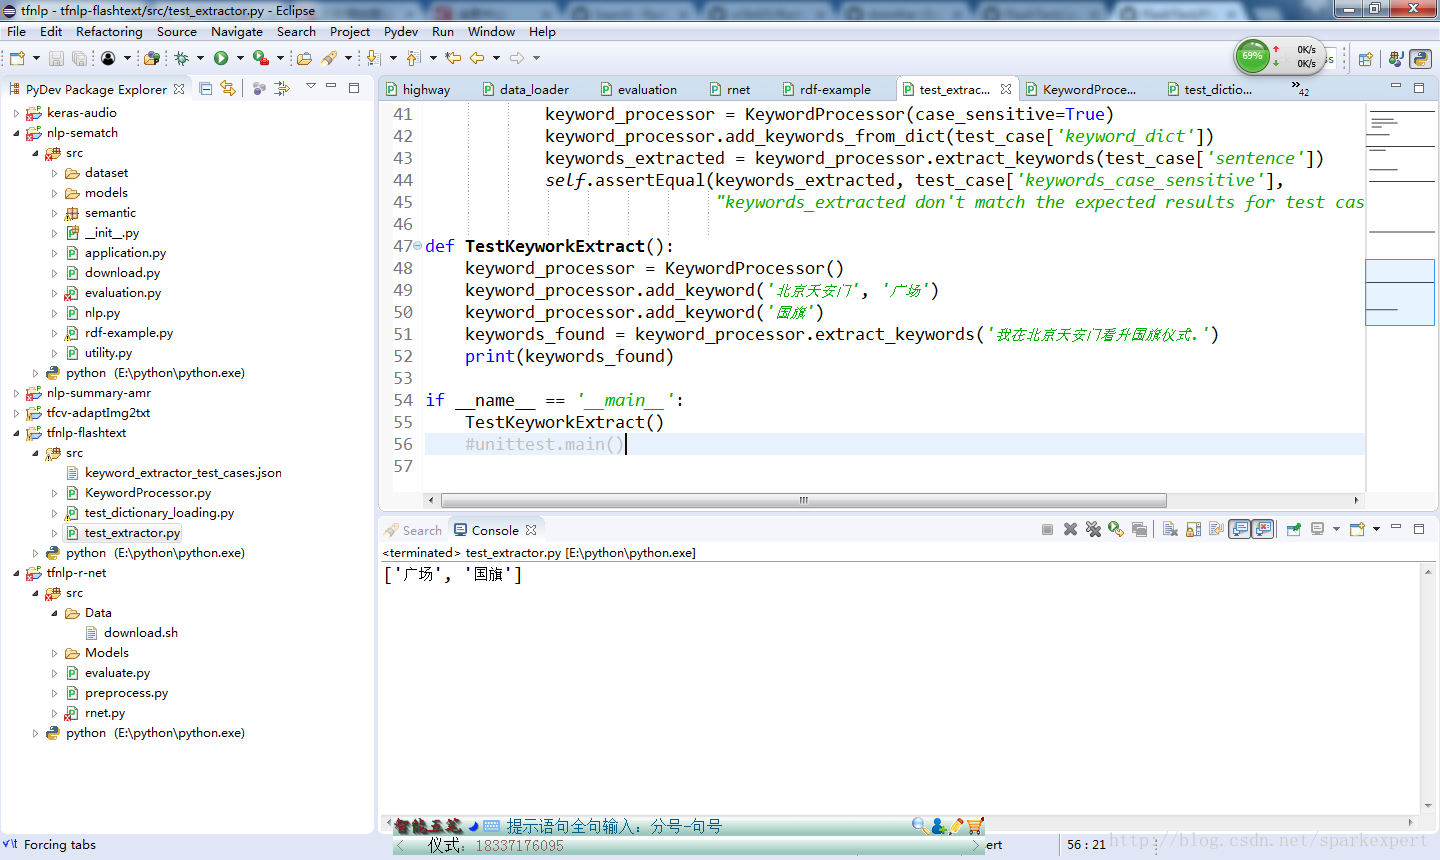
Task: Click the Run External Tools icon
Action: 261,58
